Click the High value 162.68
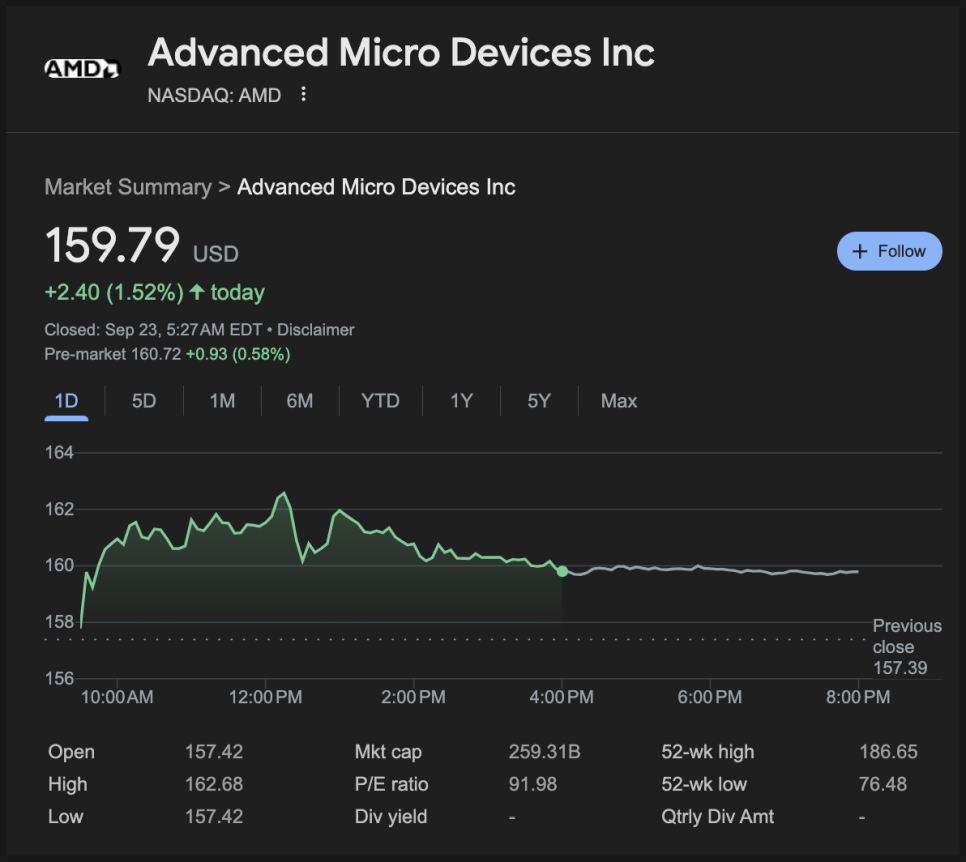966x862 pixels. [214, 784]
